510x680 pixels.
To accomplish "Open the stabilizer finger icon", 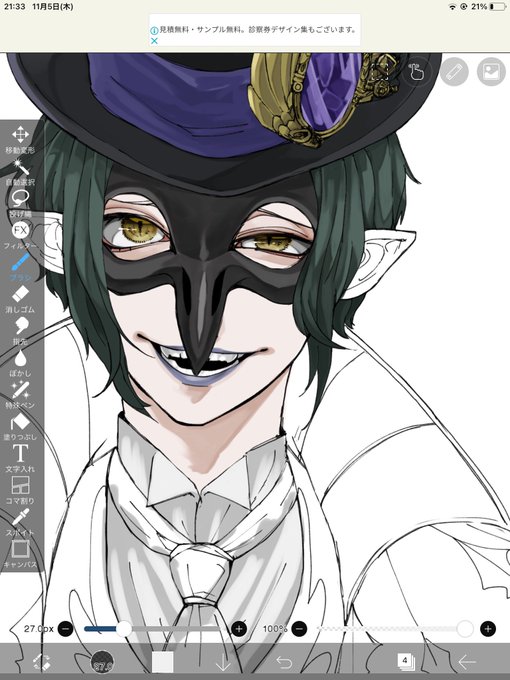I will pos(416,72).
